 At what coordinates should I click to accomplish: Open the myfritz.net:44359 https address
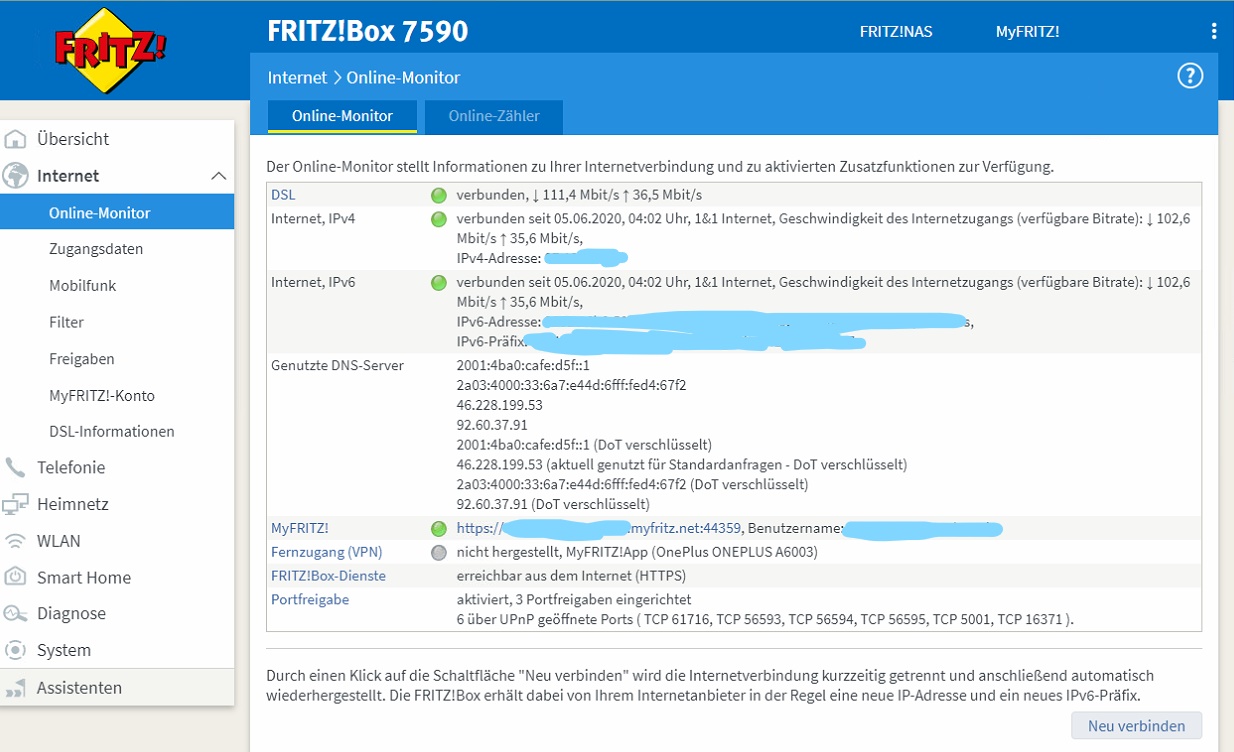599,528
